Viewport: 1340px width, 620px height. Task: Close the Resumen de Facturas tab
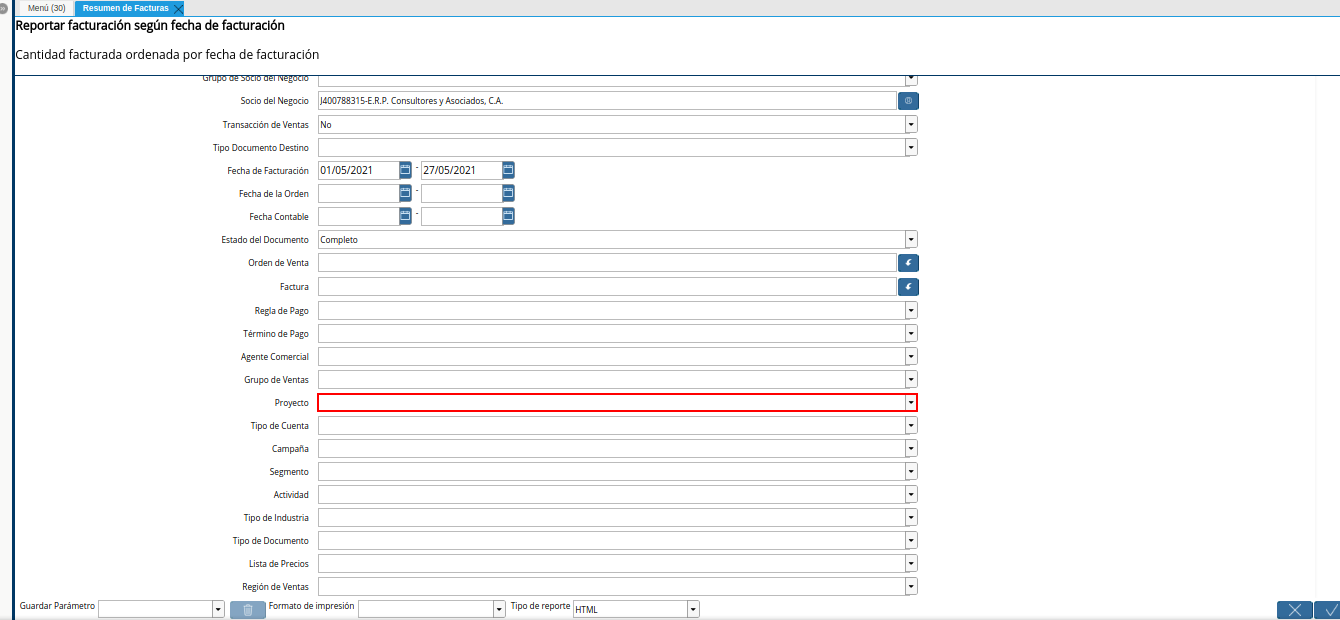point(178,9)
